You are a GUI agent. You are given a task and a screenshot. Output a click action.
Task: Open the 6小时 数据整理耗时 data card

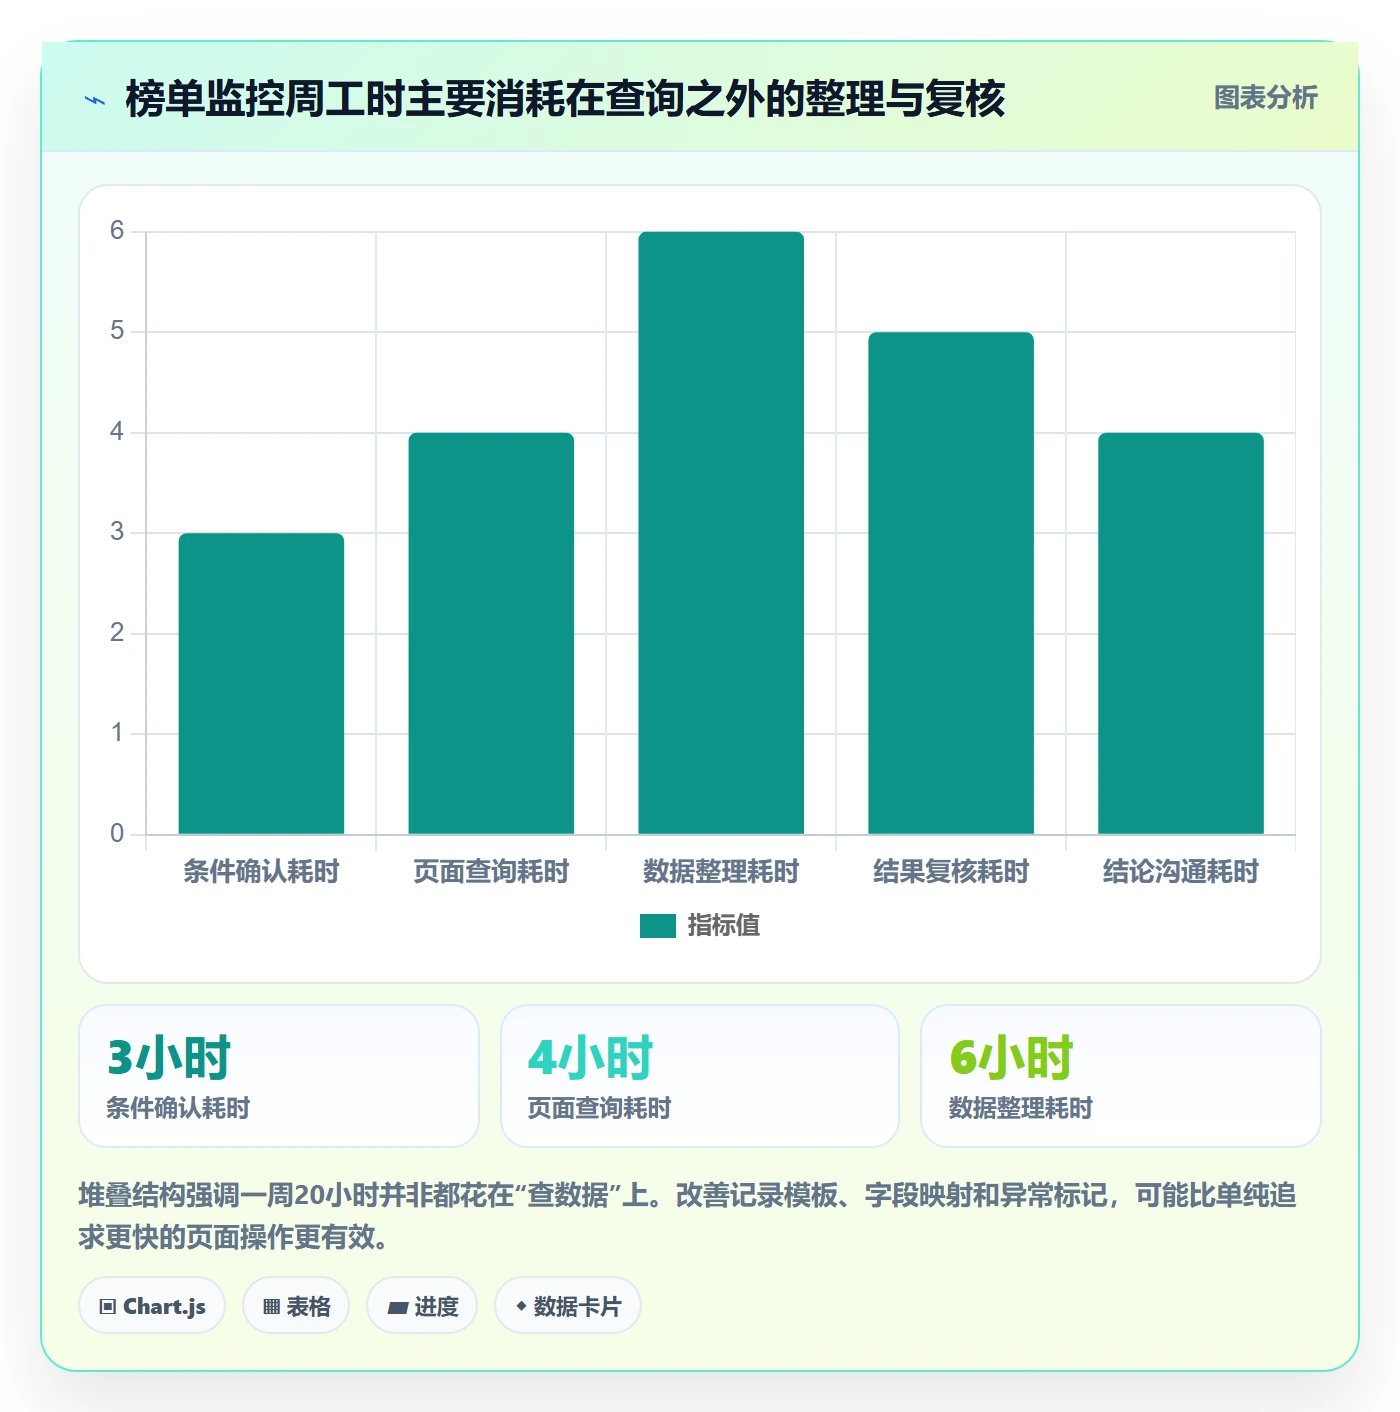pyautogui.click(x=1121, y=1076)
